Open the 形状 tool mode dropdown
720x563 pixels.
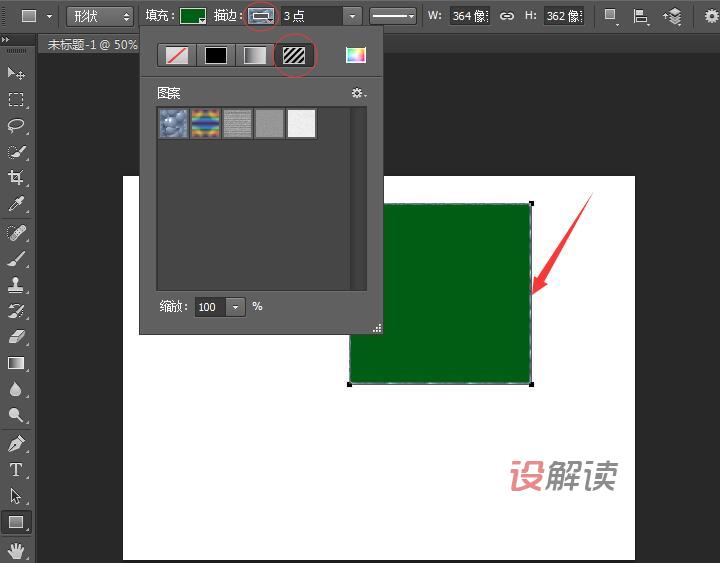pyautogui.click(x=100, y=16)
